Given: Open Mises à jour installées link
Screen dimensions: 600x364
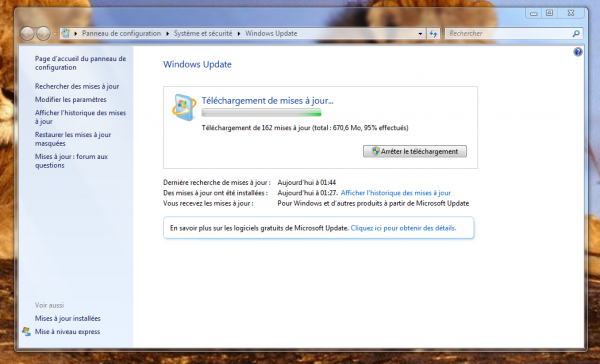Looking at the screenshot, I should click(68, 318).
